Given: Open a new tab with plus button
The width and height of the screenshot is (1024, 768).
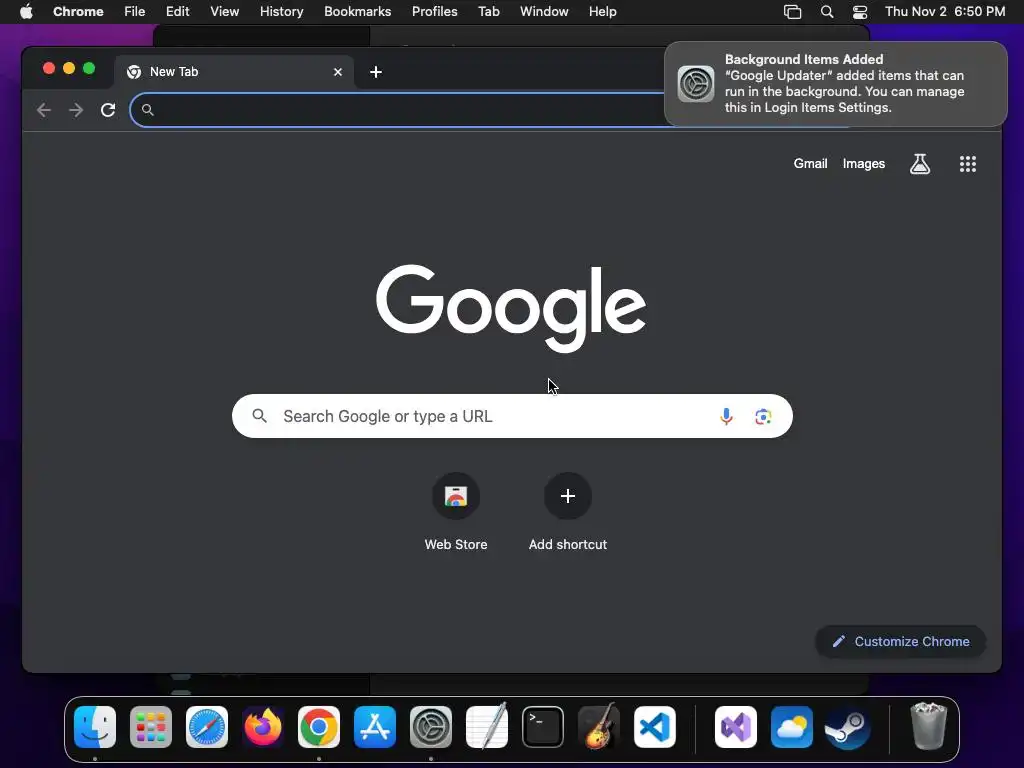Looking at the screenshot, I should (376, 72).
